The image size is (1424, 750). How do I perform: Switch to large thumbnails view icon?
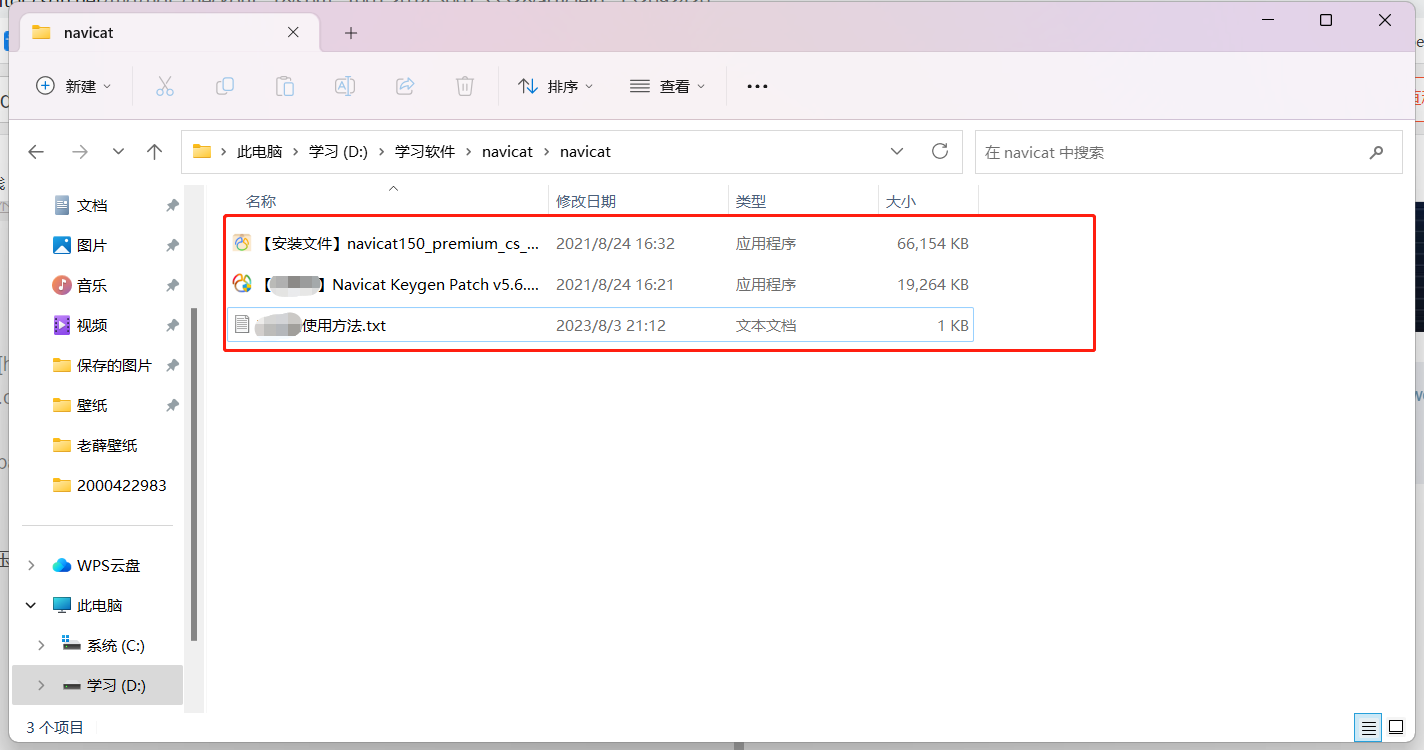click(x=1396, y=727)
